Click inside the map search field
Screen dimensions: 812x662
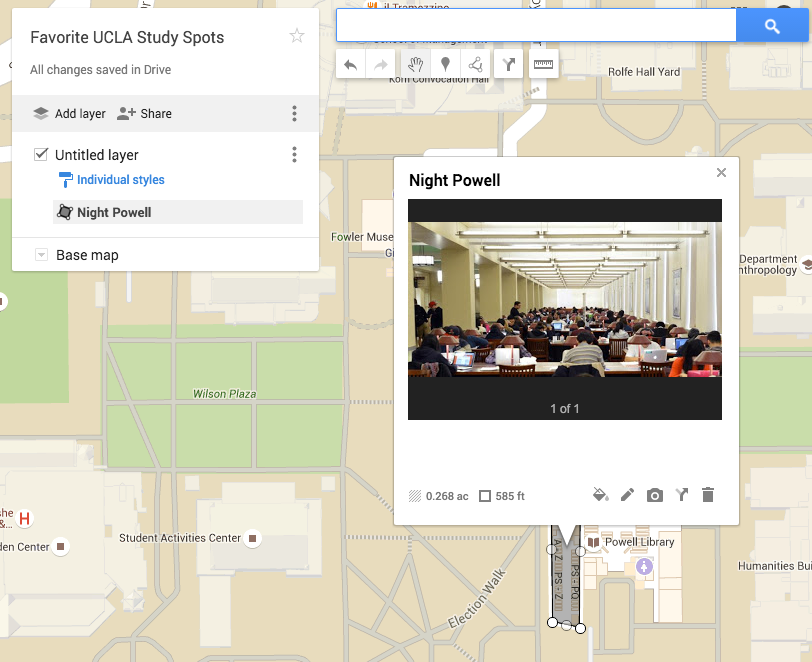click(536, 25)
